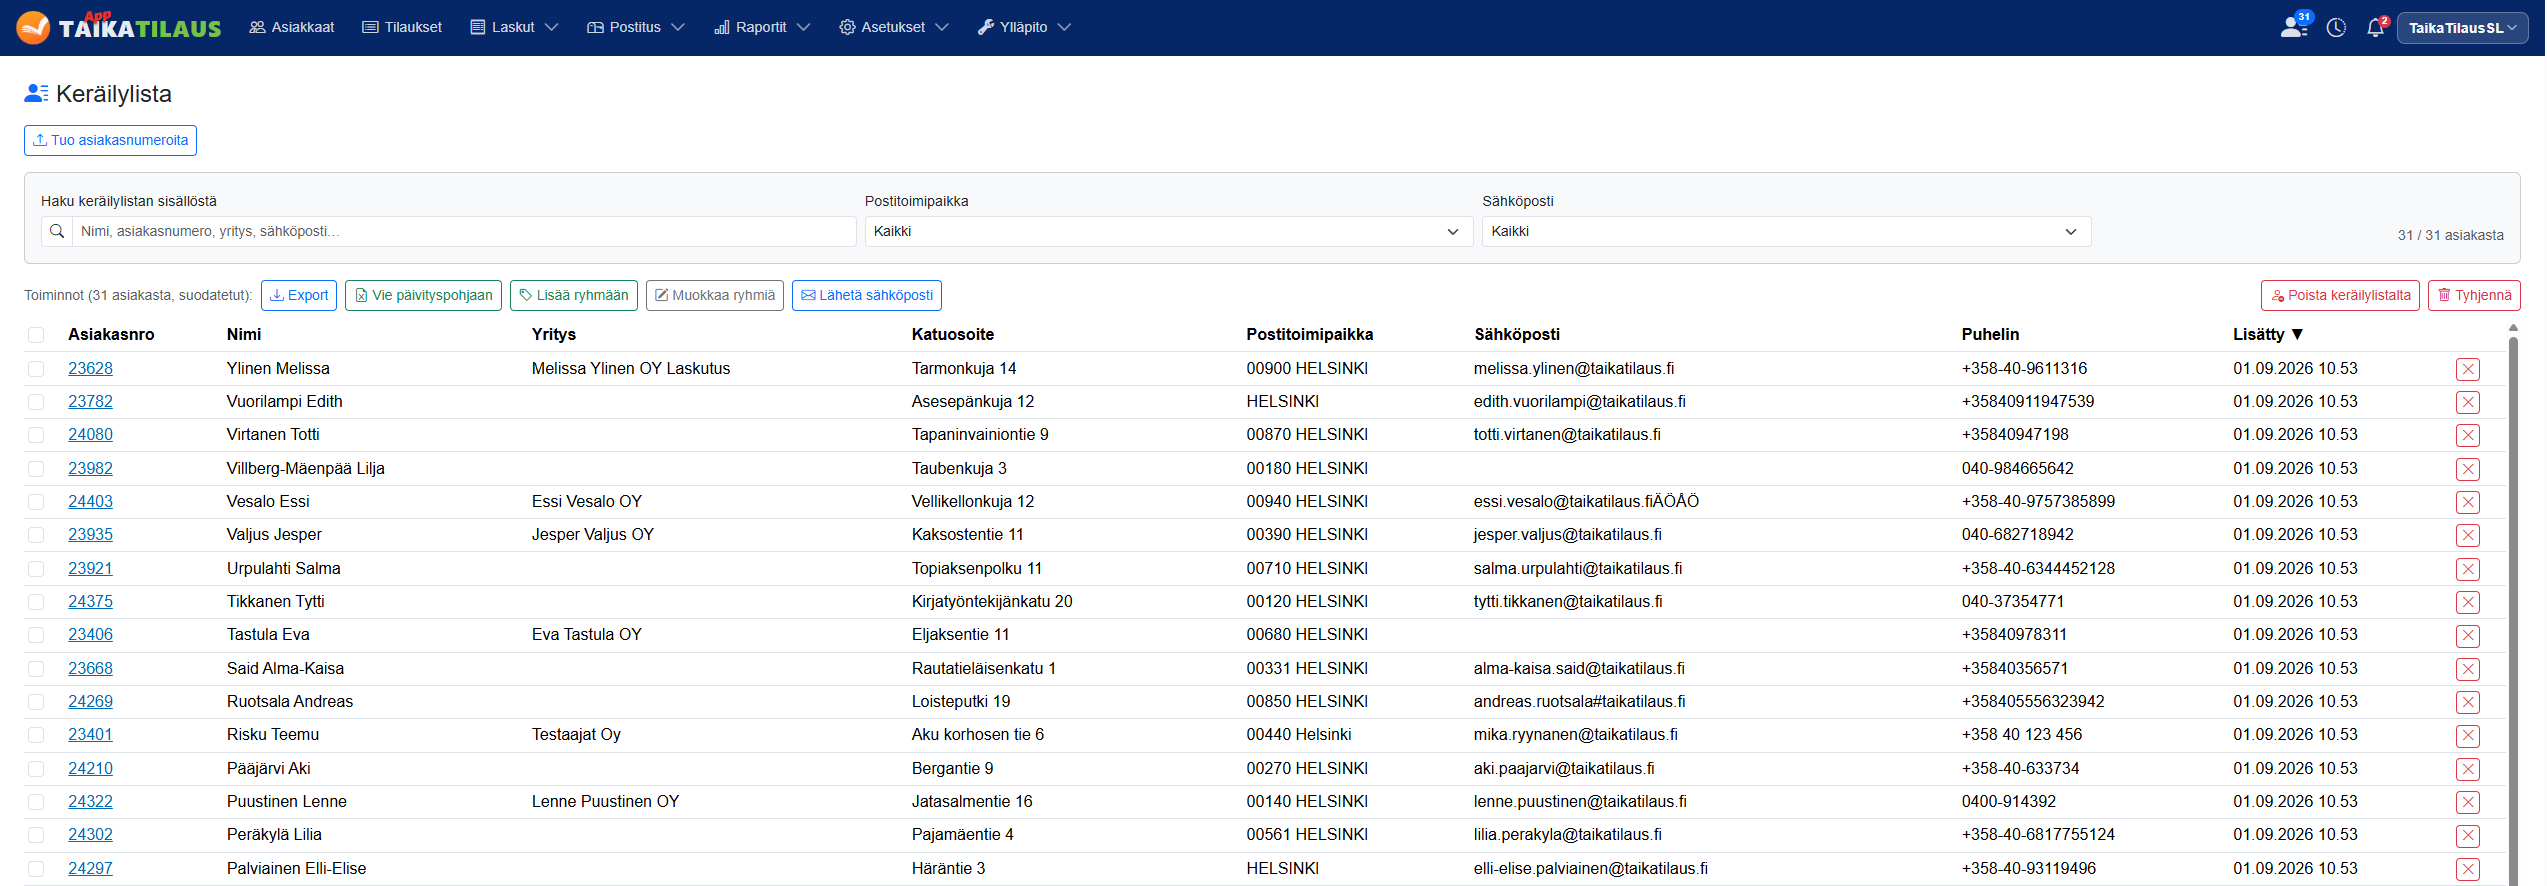The width and height of the screenshot is (2547, 886).
Task: Remove Risku Teemu row via X icon
Action: [2467, 735]
